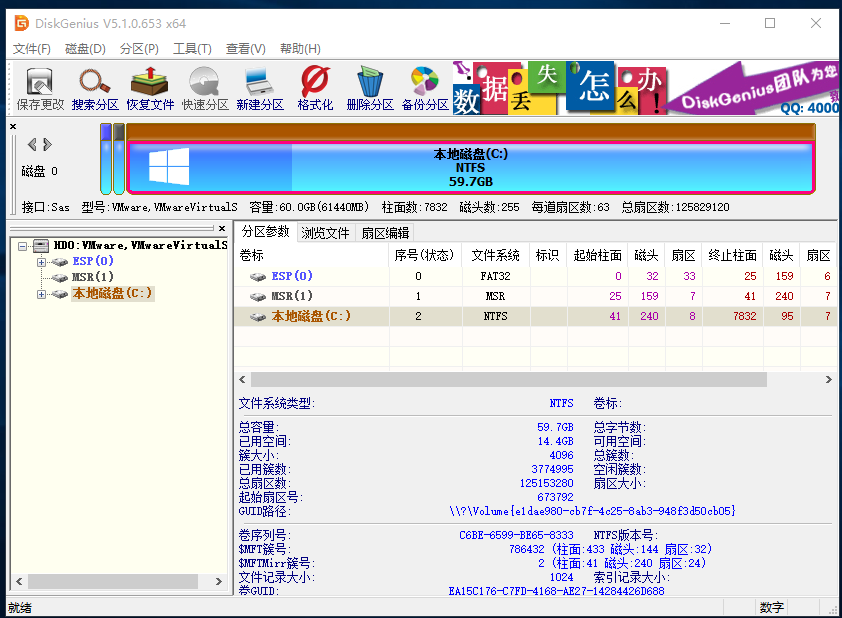This screenshot has width=842, height=618.
Task: Click the tree panel horizontal scrollbar thumb
Action: click(113, 581)
